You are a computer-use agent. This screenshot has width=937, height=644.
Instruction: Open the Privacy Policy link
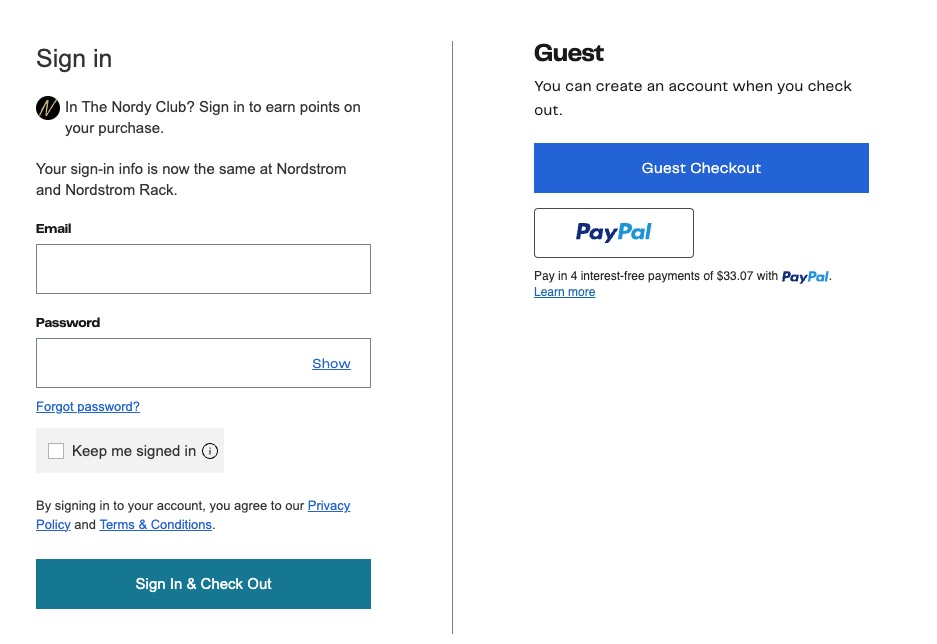(x=328, y=506)
